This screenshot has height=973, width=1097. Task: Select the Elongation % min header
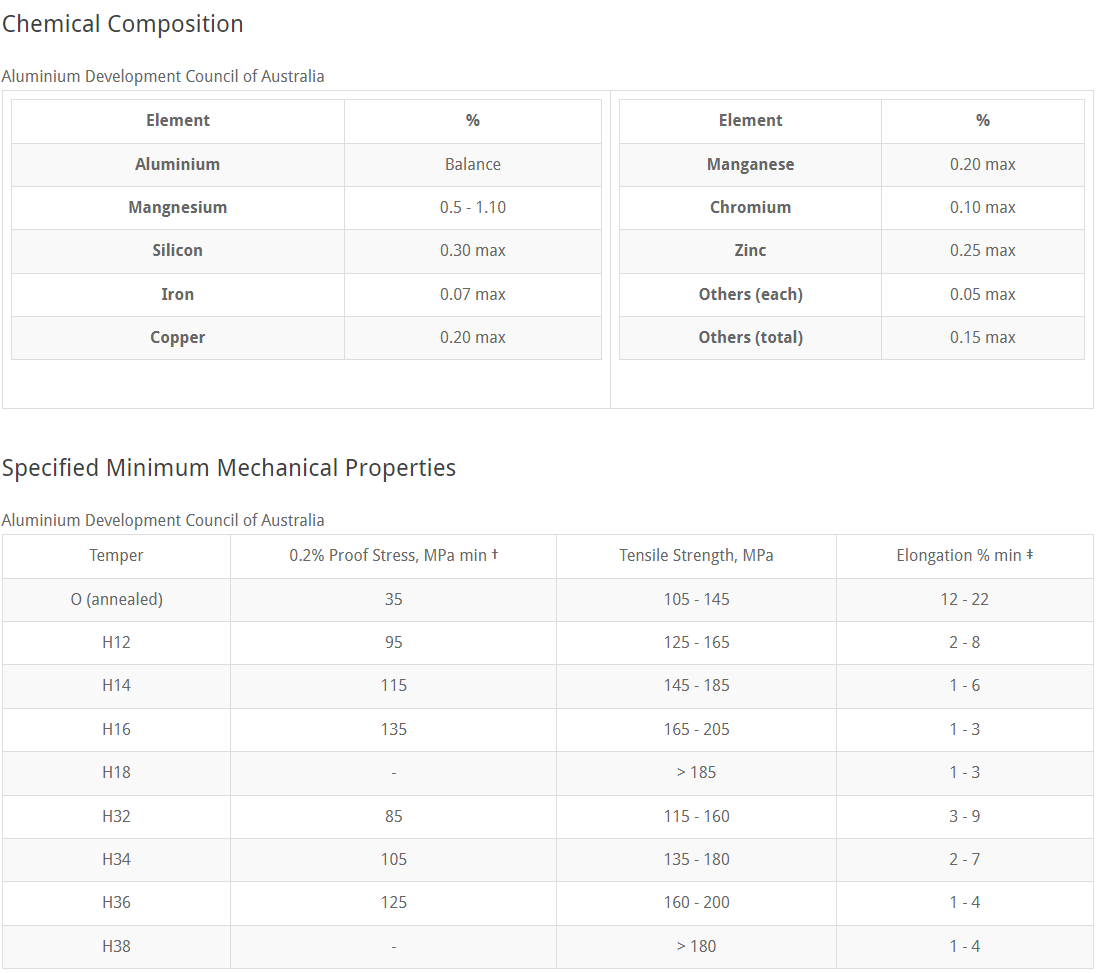964,555
